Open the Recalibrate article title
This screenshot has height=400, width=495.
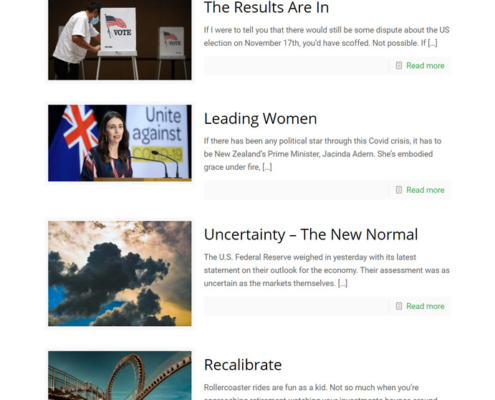click(x=243, y=365)
